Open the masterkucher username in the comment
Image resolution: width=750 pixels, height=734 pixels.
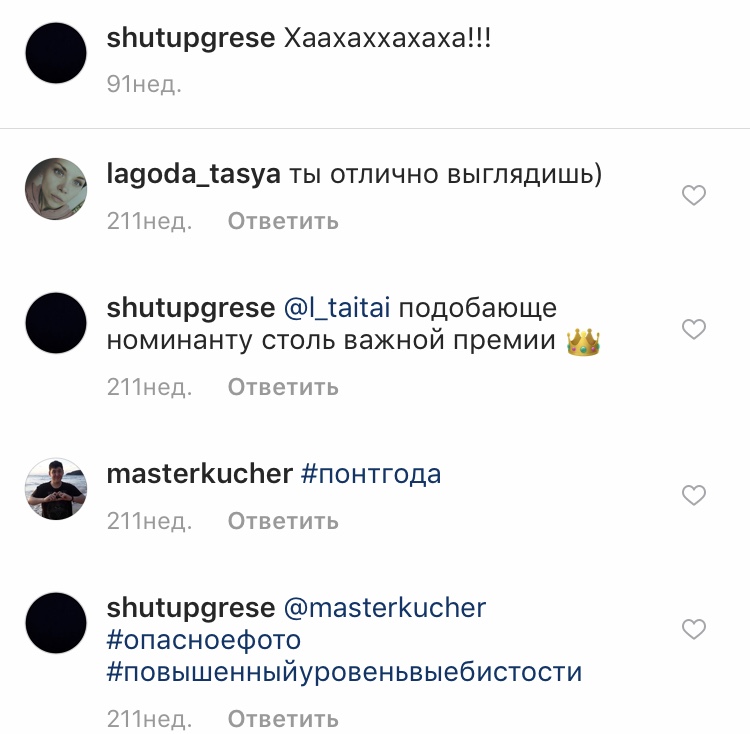(199, 474)
